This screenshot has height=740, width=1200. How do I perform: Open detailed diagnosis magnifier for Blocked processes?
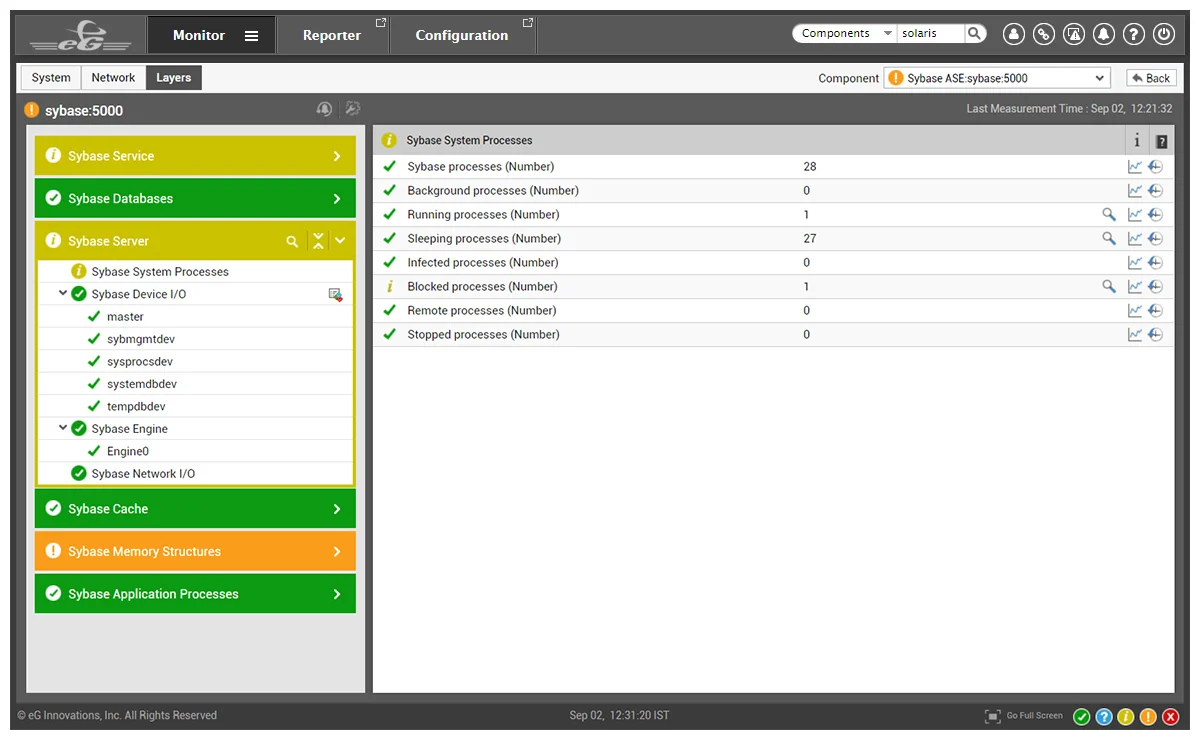coord(1109,286)
